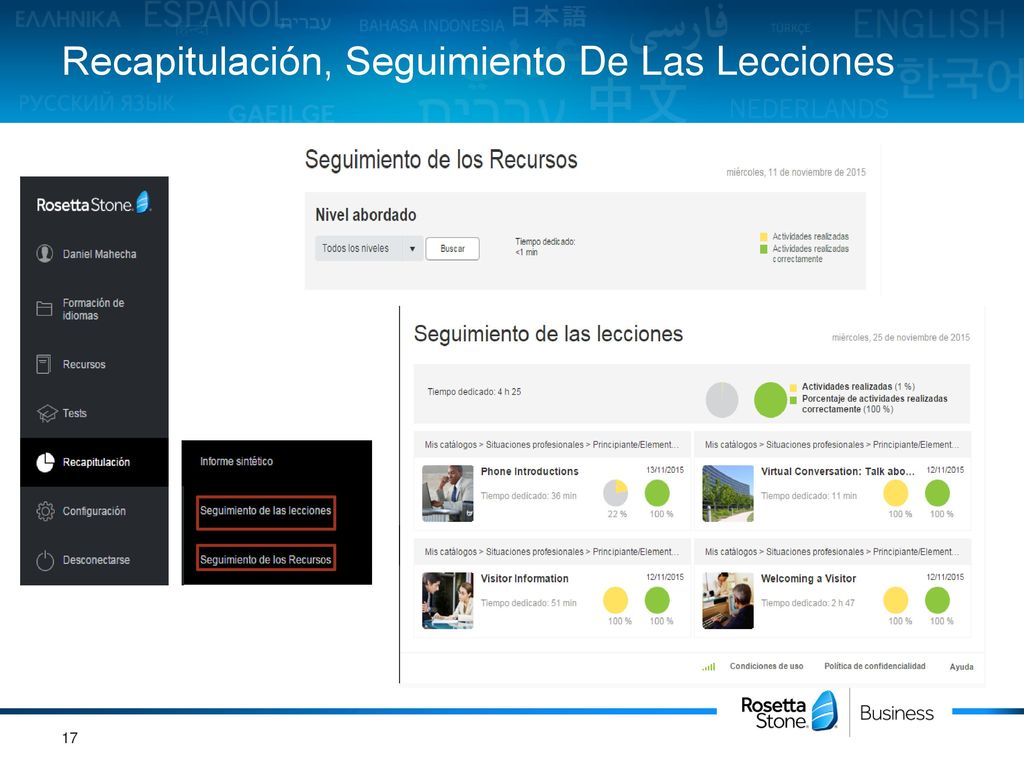The height and width of the screenshot is (768, 1024).
Task: Click the large green summary circle
Action: [771, 400]
